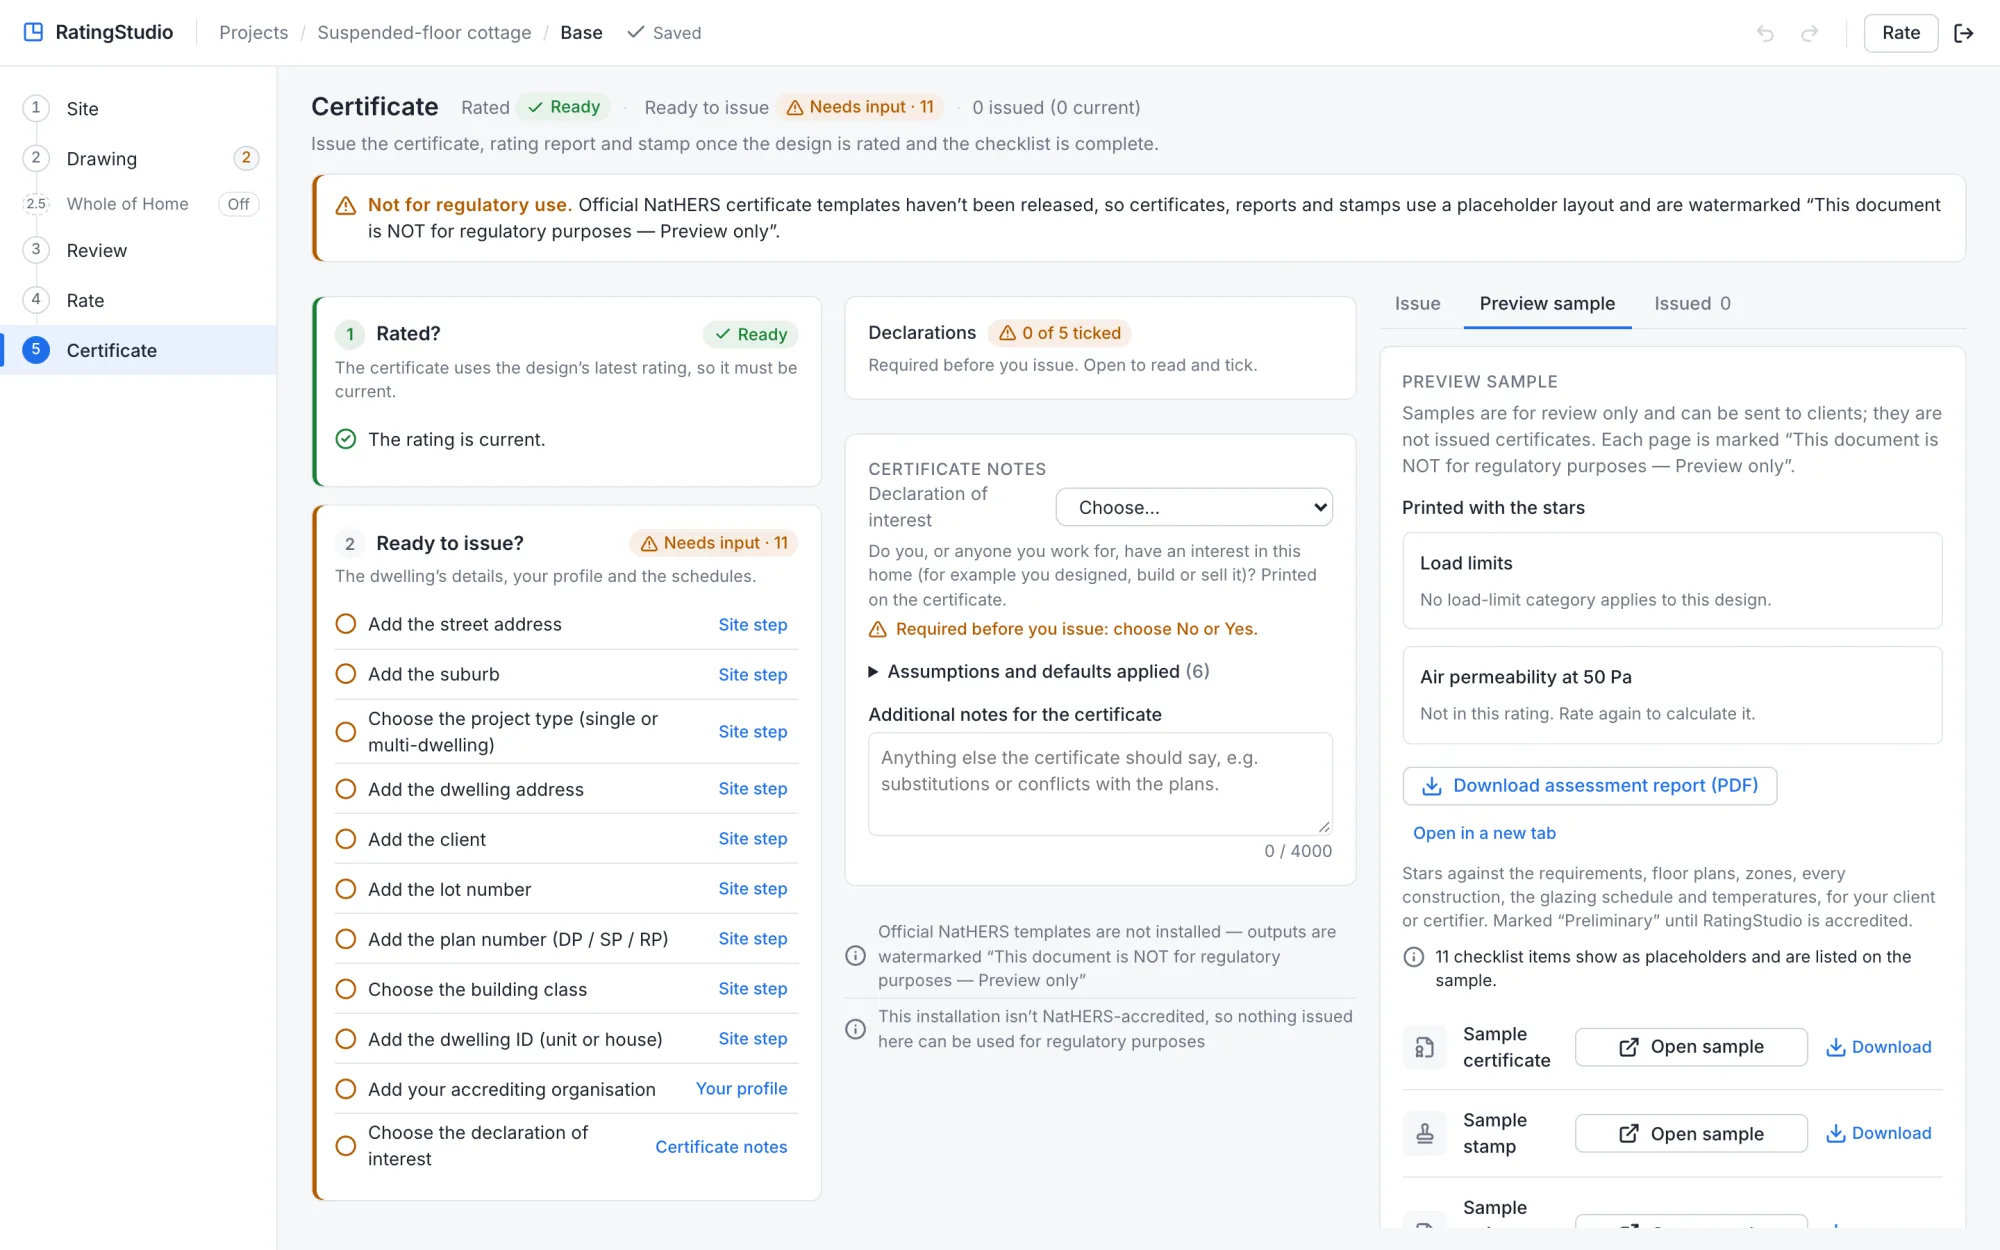
Task: Open the Declarations 0 of 5 ticked card
Action: point(1100,348)
